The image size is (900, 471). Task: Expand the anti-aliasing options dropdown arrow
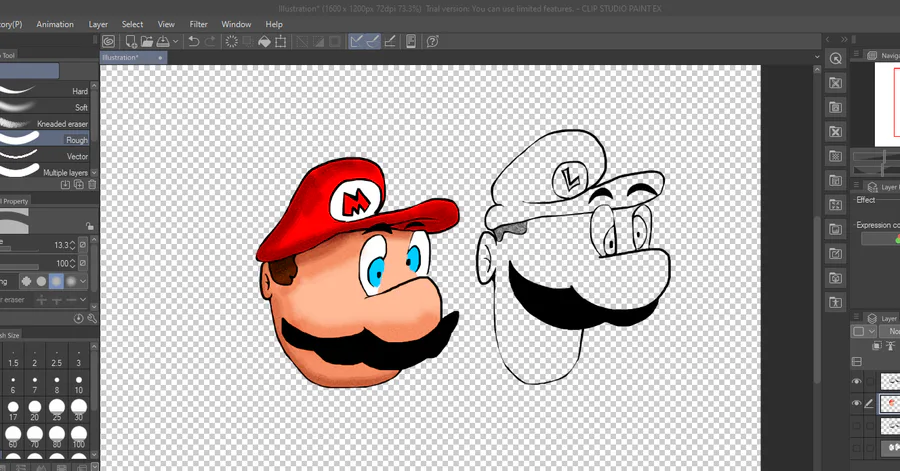coord(83,281)
